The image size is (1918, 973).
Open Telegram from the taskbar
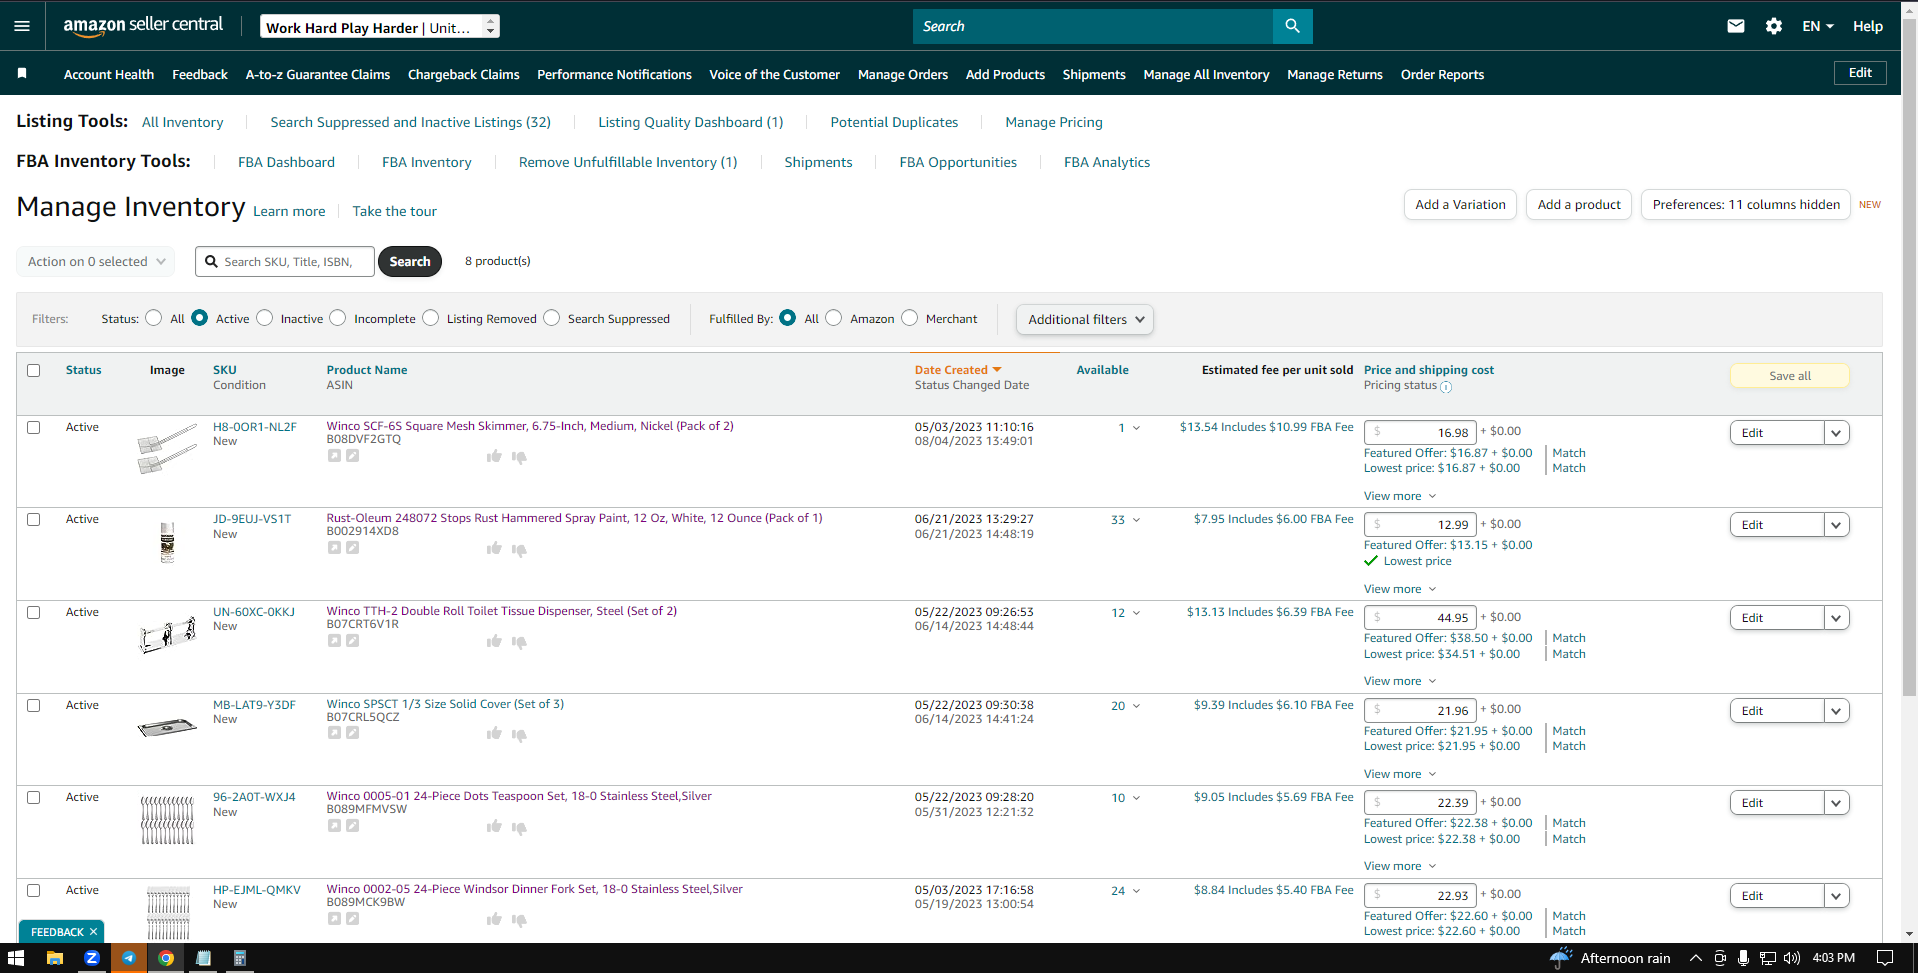(x=129, y=958)
